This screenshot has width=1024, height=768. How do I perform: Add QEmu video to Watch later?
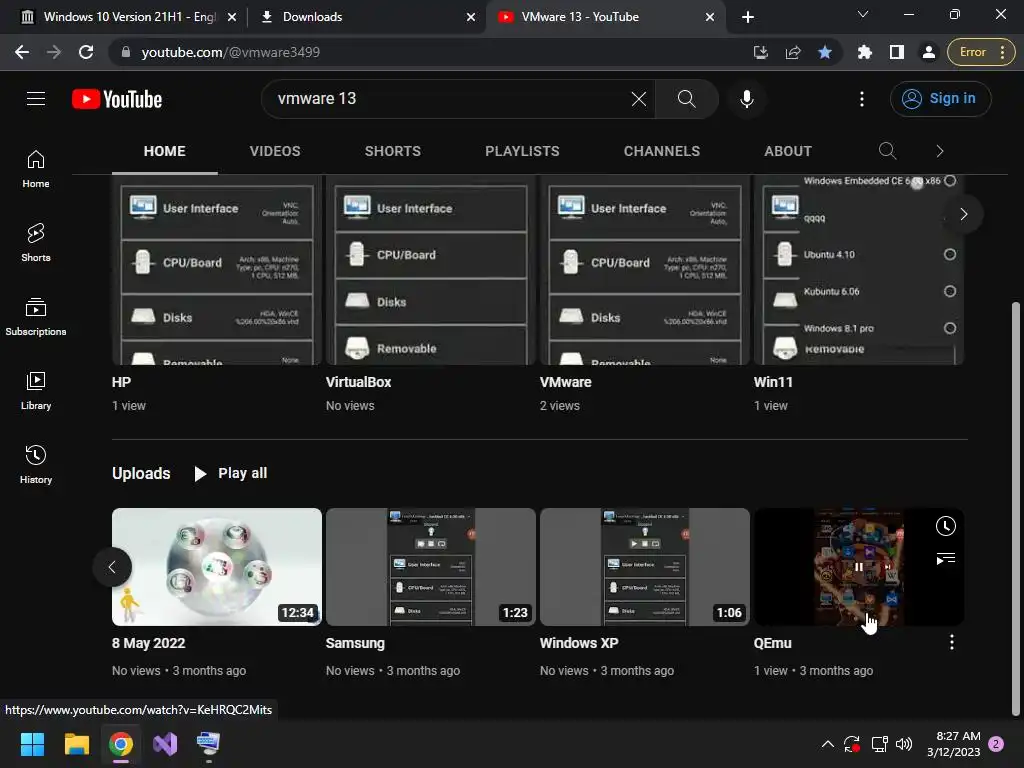pyautogui.click(x=945, y=526)
